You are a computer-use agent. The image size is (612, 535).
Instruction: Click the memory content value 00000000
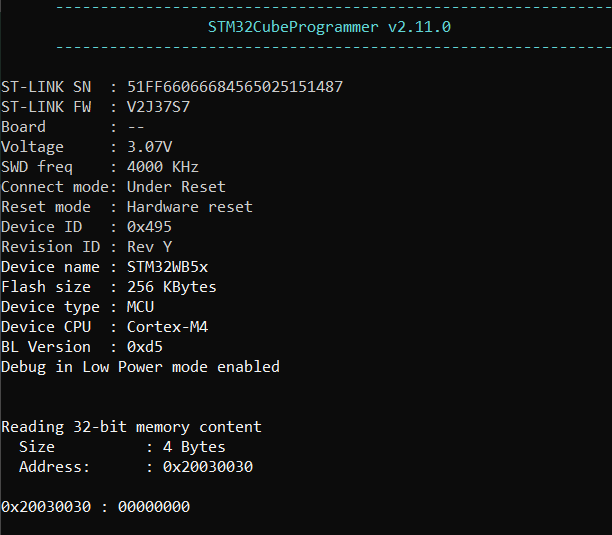pyautogui.click(x=154, y=507)
